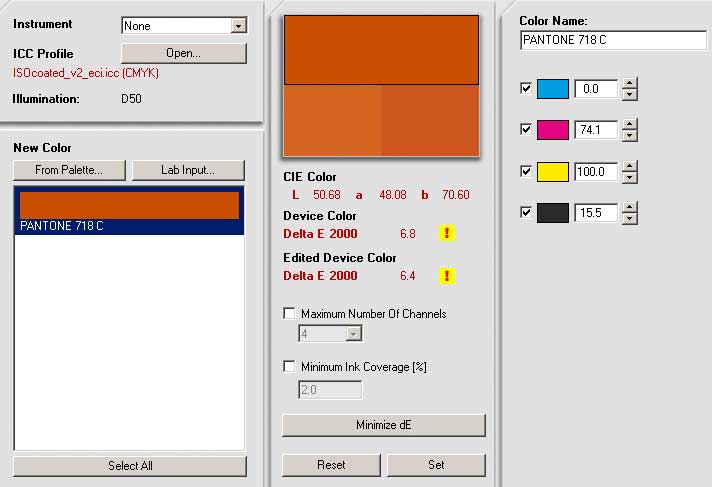Click the lower-left device color preview swatch

pos(332,120)
